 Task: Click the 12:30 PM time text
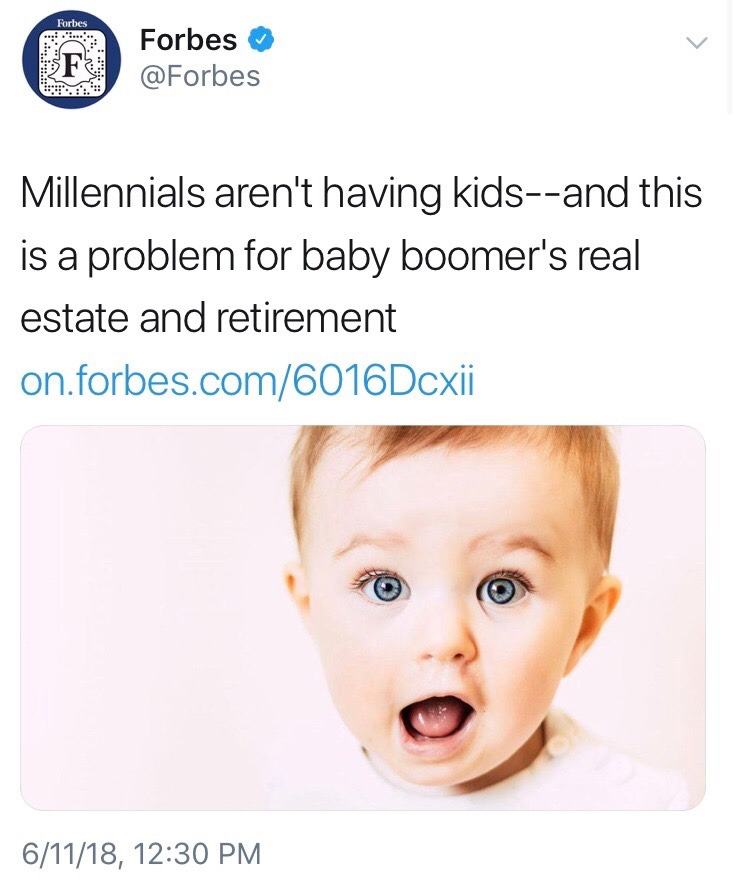[196, 854]
